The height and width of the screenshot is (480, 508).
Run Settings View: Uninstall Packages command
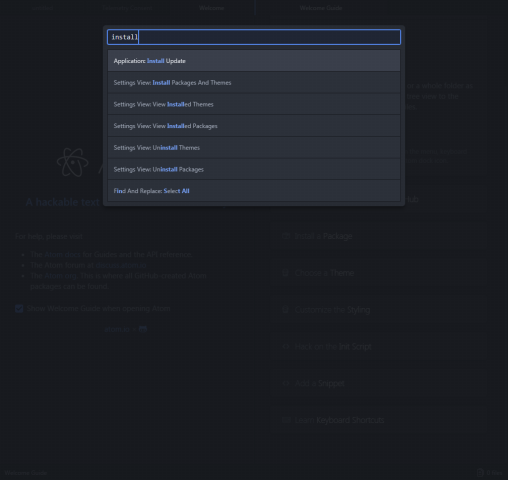254,169
